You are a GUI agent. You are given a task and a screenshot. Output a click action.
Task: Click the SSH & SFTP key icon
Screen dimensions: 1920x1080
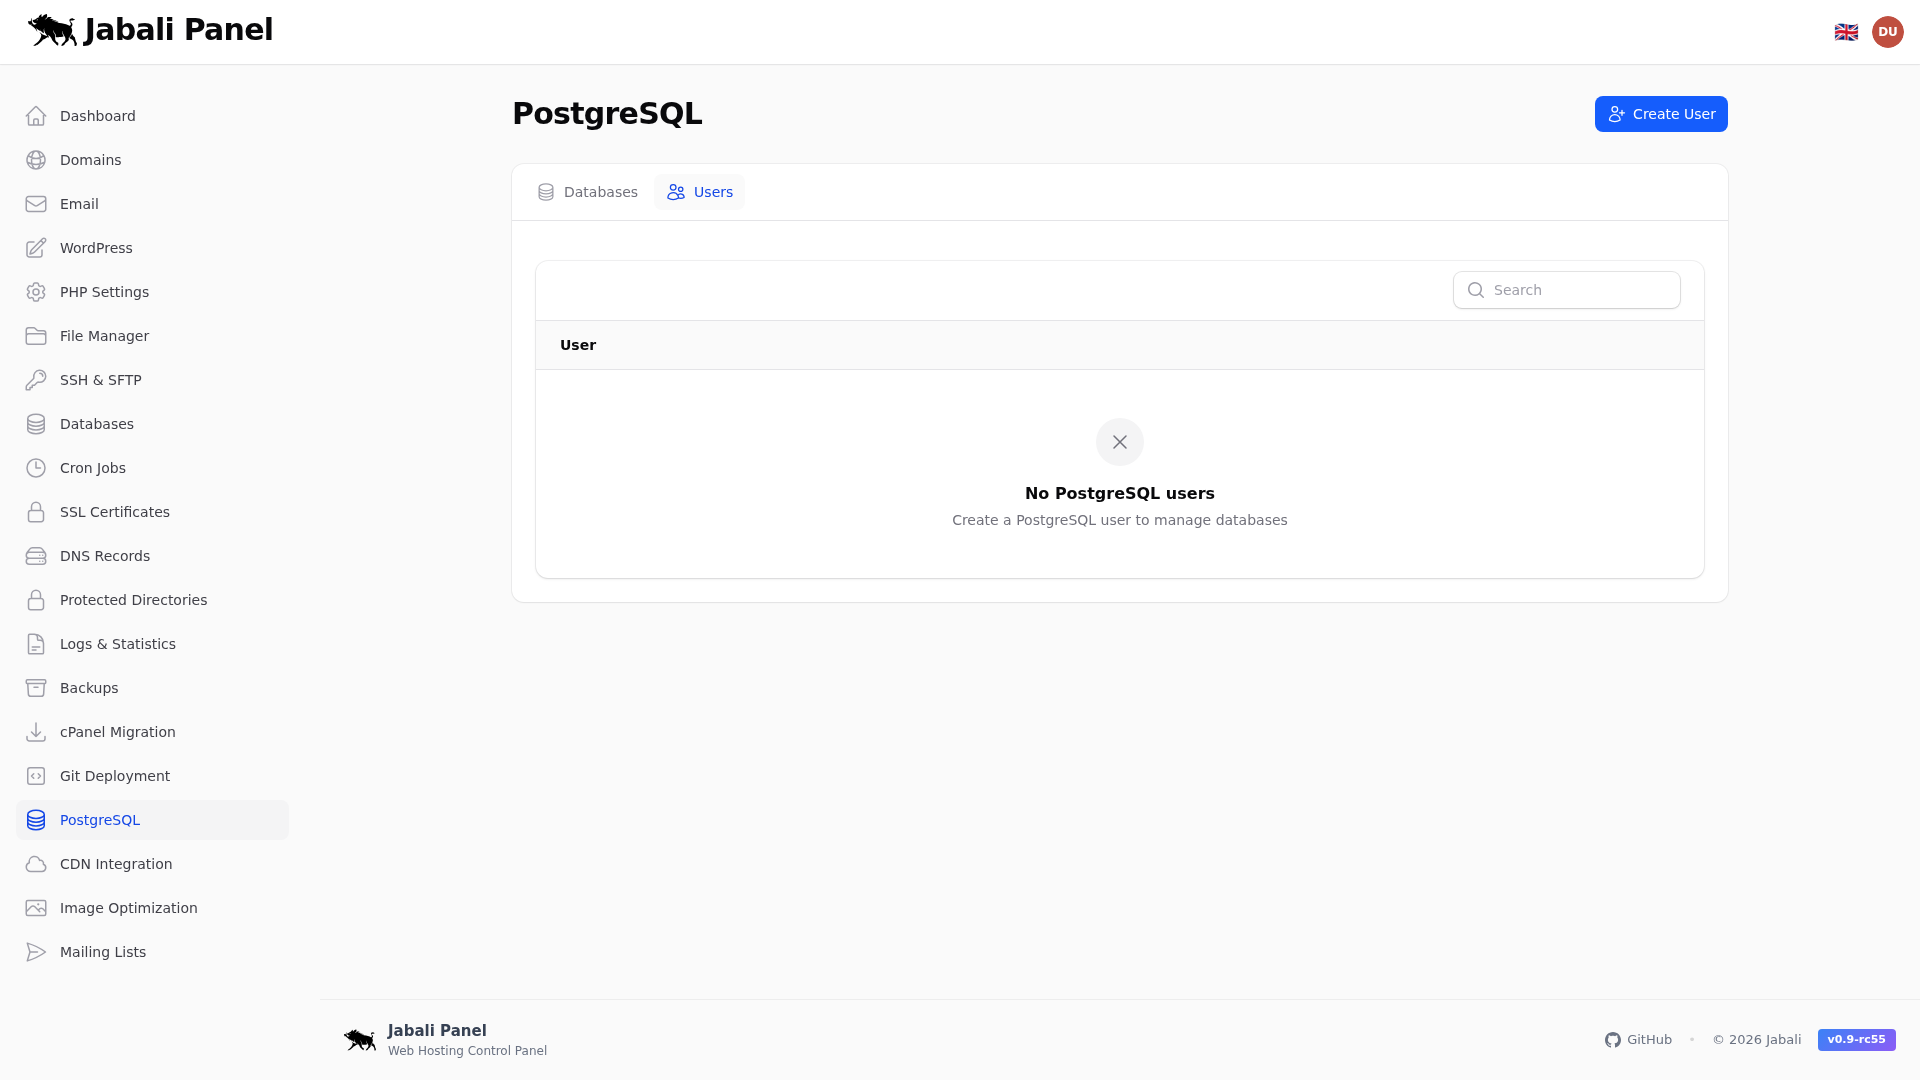pos(36,380)
